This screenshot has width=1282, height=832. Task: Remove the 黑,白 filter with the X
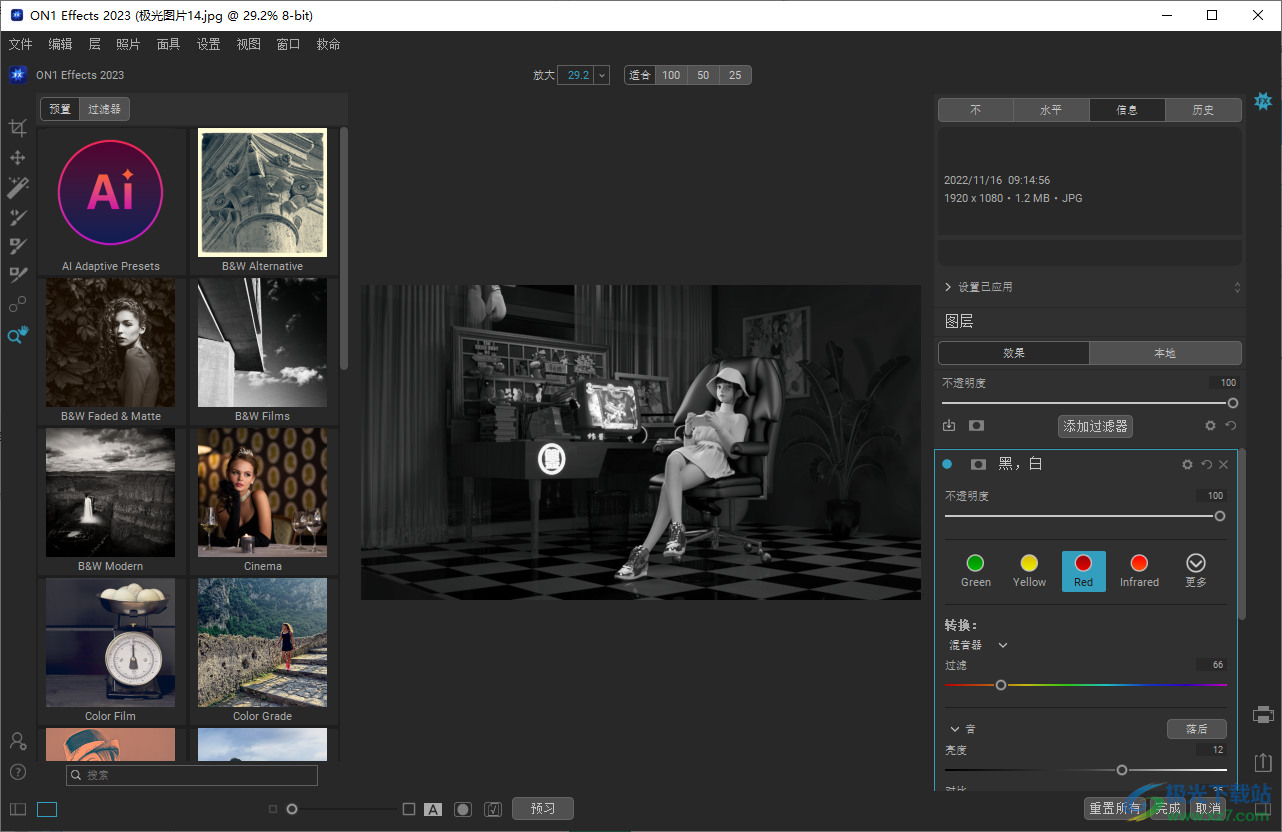pyautogui.click(x=1223, y=465)
